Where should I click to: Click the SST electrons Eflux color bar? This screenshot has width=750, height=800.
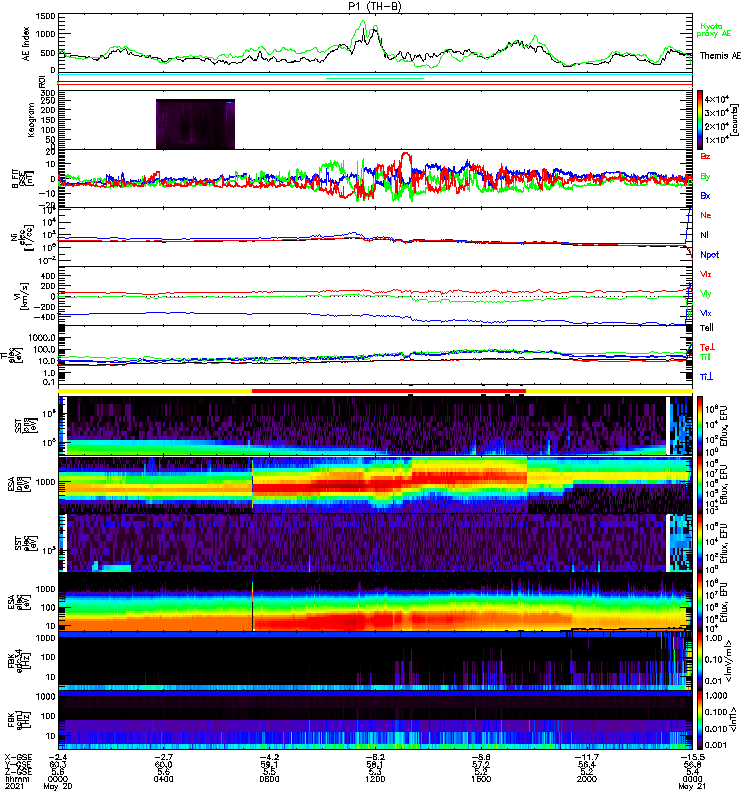point(700,543)
